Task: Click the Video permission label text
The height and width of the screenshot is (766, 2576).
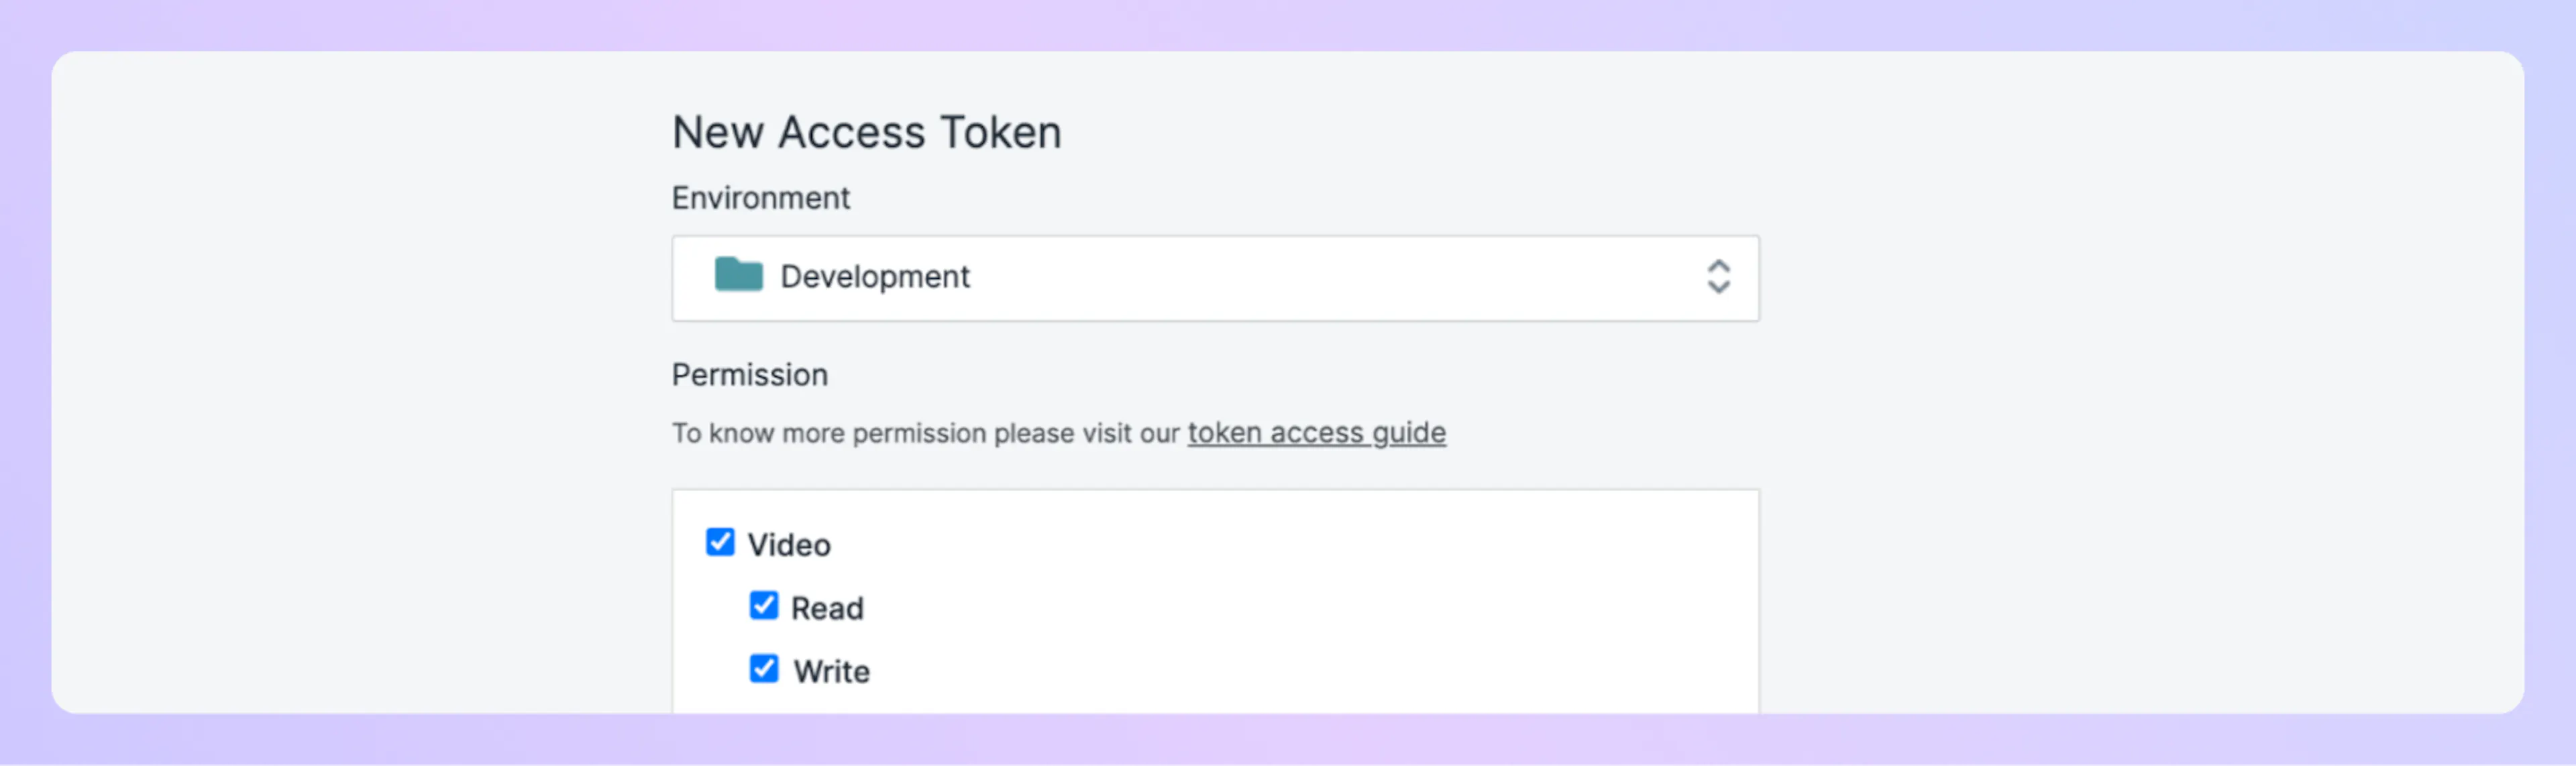Action: click(789, 545)
